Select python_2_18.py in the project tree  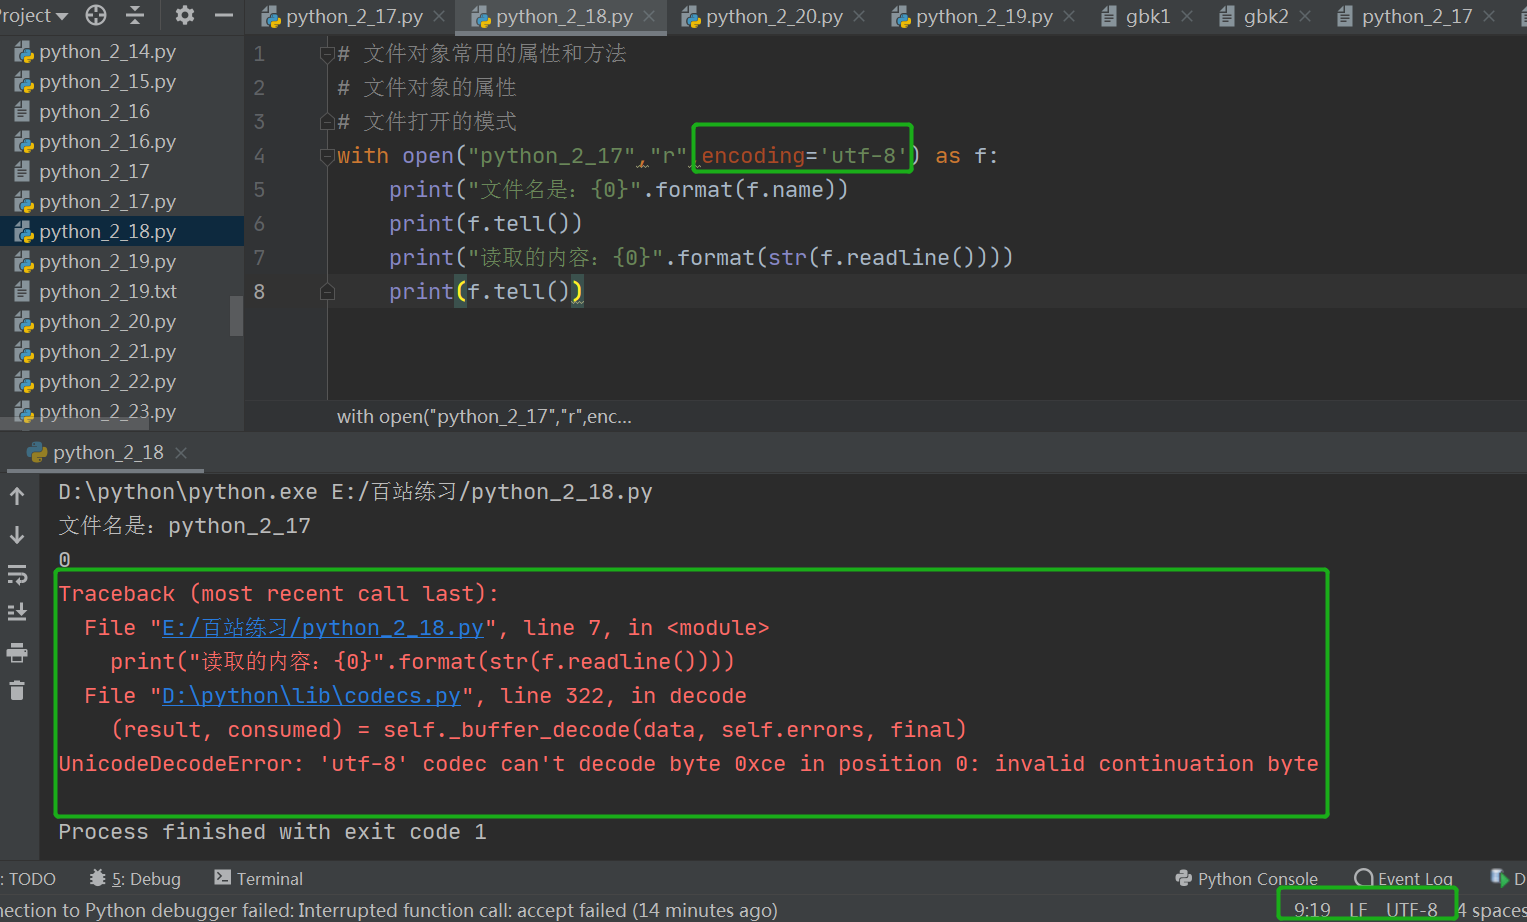pos(107,232)
